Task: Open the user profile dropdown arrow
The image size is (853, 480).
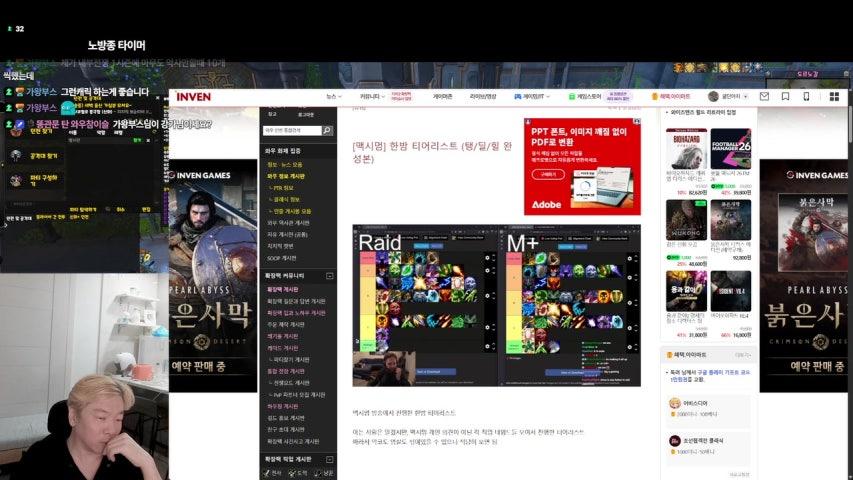Action: [x=745, y=96]
